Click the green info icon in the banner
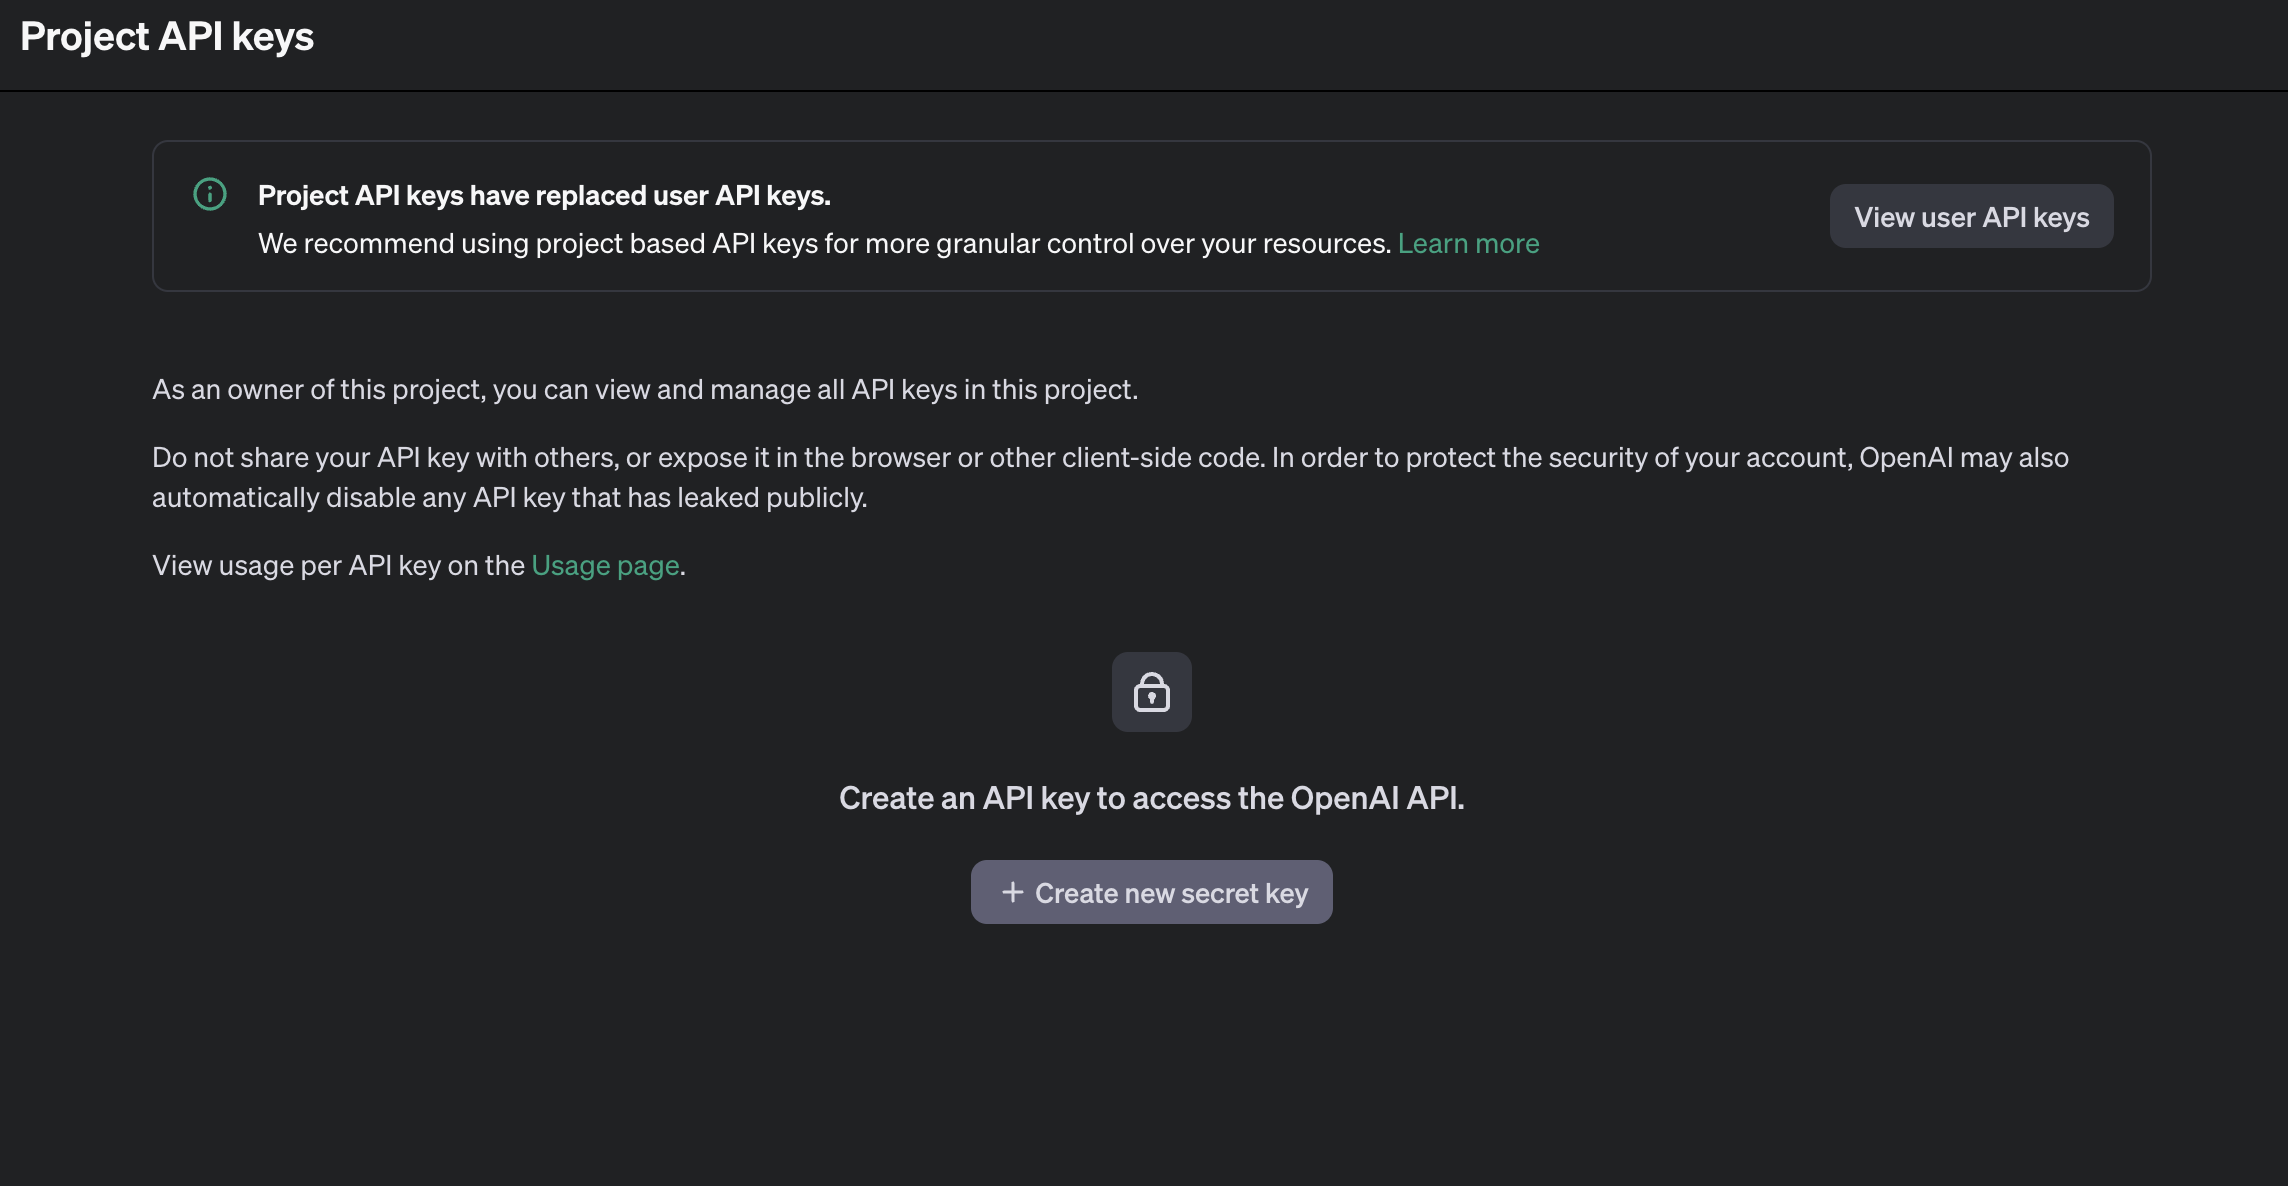 (210, 194)
